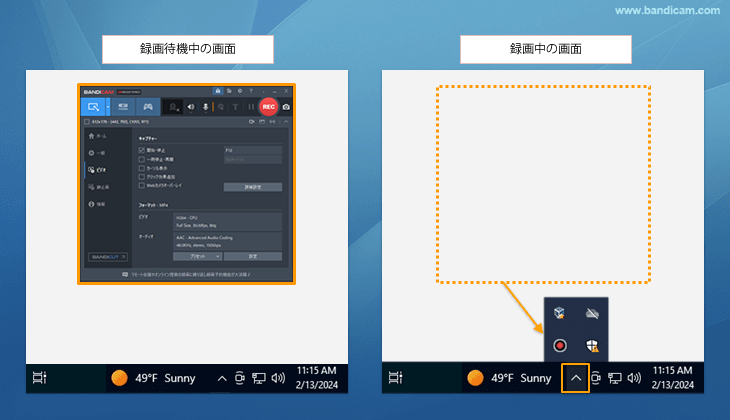
Task: Select the screen recording mode icon
Action: (93, 106)
